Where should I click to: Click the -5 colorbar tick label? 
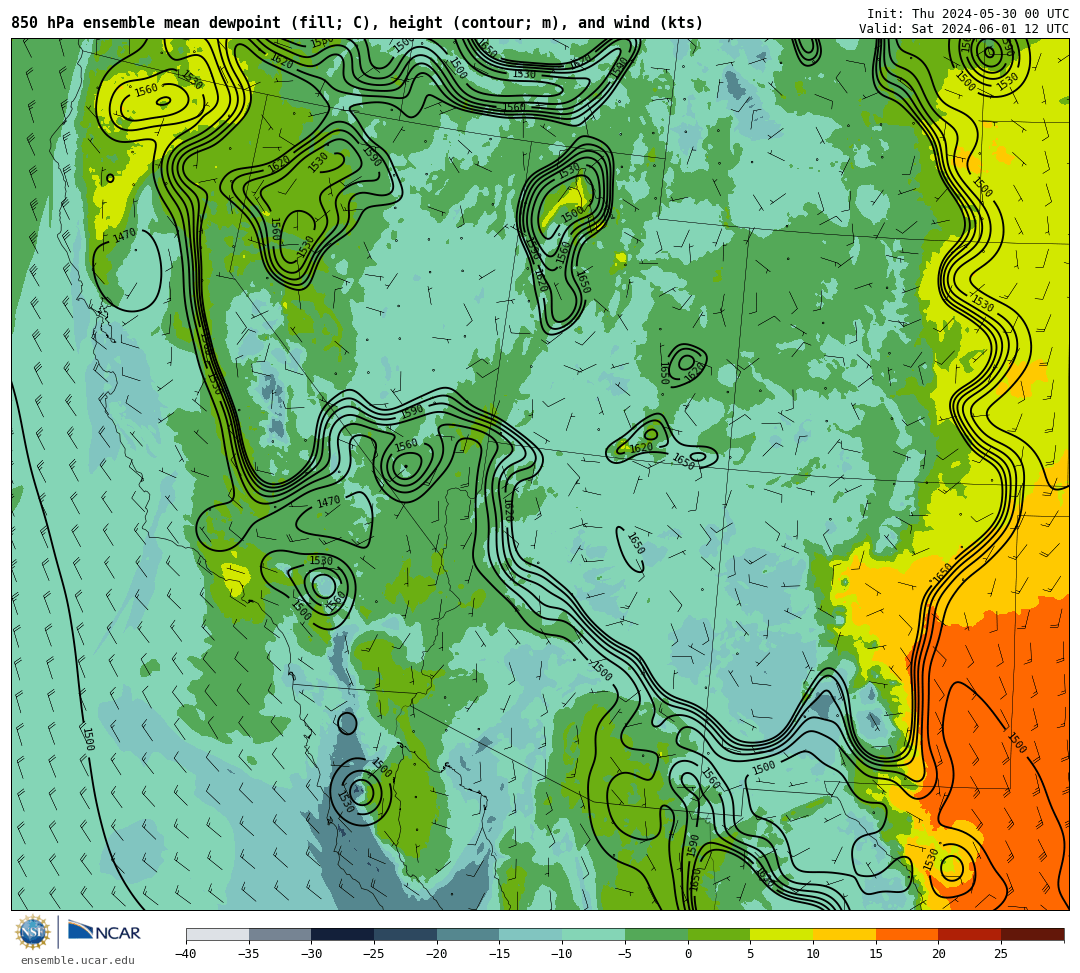click(x=624, y=954)
